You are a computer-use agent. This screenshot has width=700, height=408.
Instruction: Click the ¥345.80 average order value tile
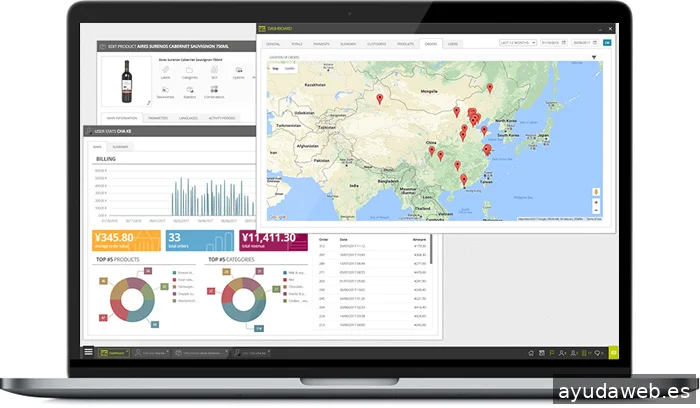tap(126, 240)
